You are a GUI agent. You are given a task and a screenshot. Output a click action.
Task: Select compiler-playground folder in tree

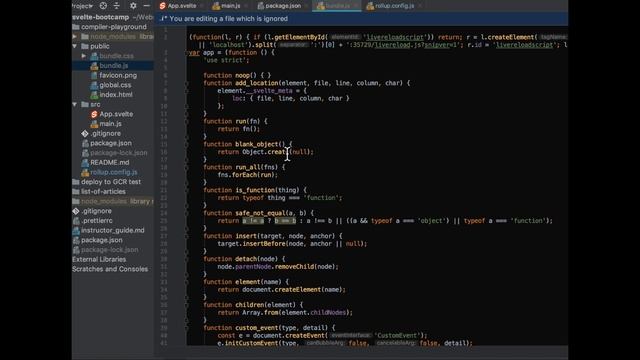[x=113, y=27]
